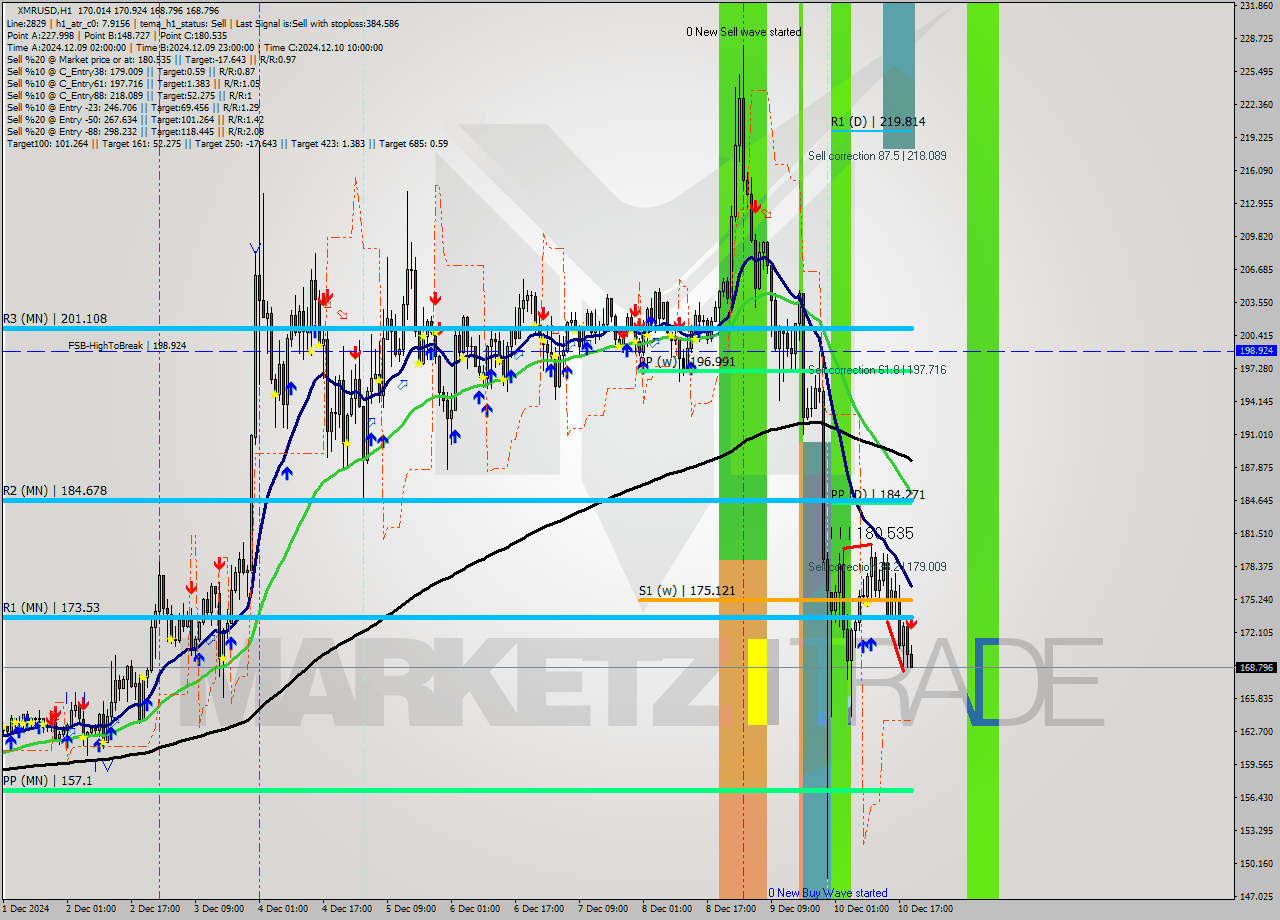Viewport: 1280px width, 920px height.
Task: Click the '0 New Buy Wave started' annotation
Action: click(827, 893)
